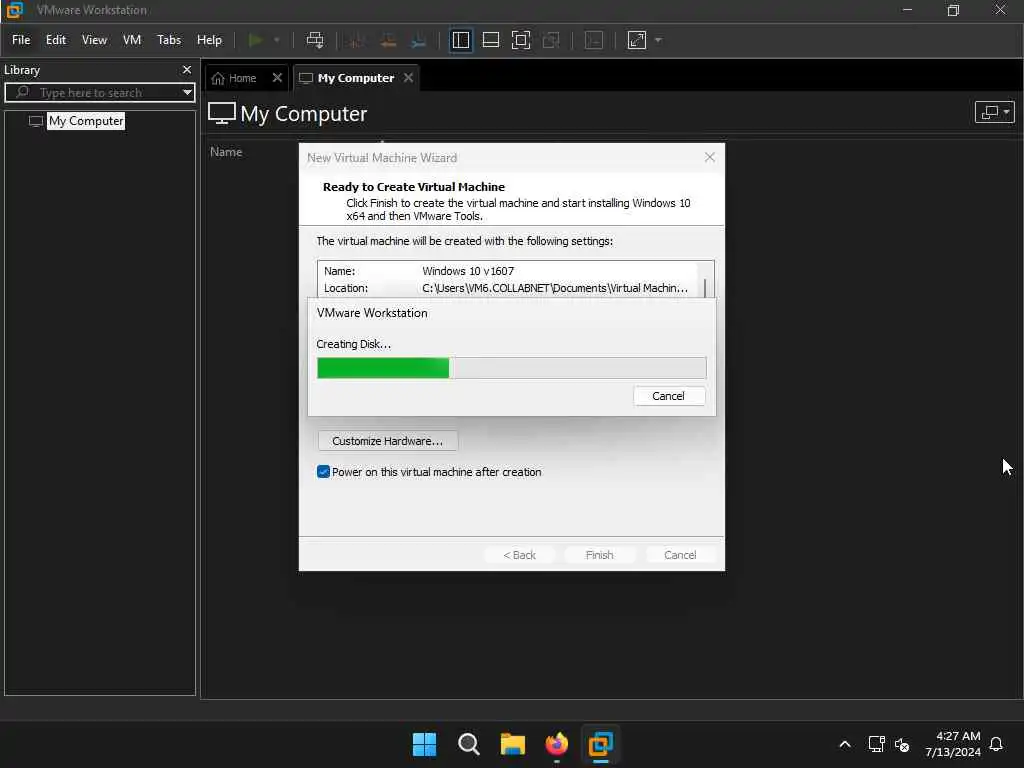Click the Finish button in wizard
Image resolution: width=1024 pixels, height=768 pixels.
click(600, 555)
